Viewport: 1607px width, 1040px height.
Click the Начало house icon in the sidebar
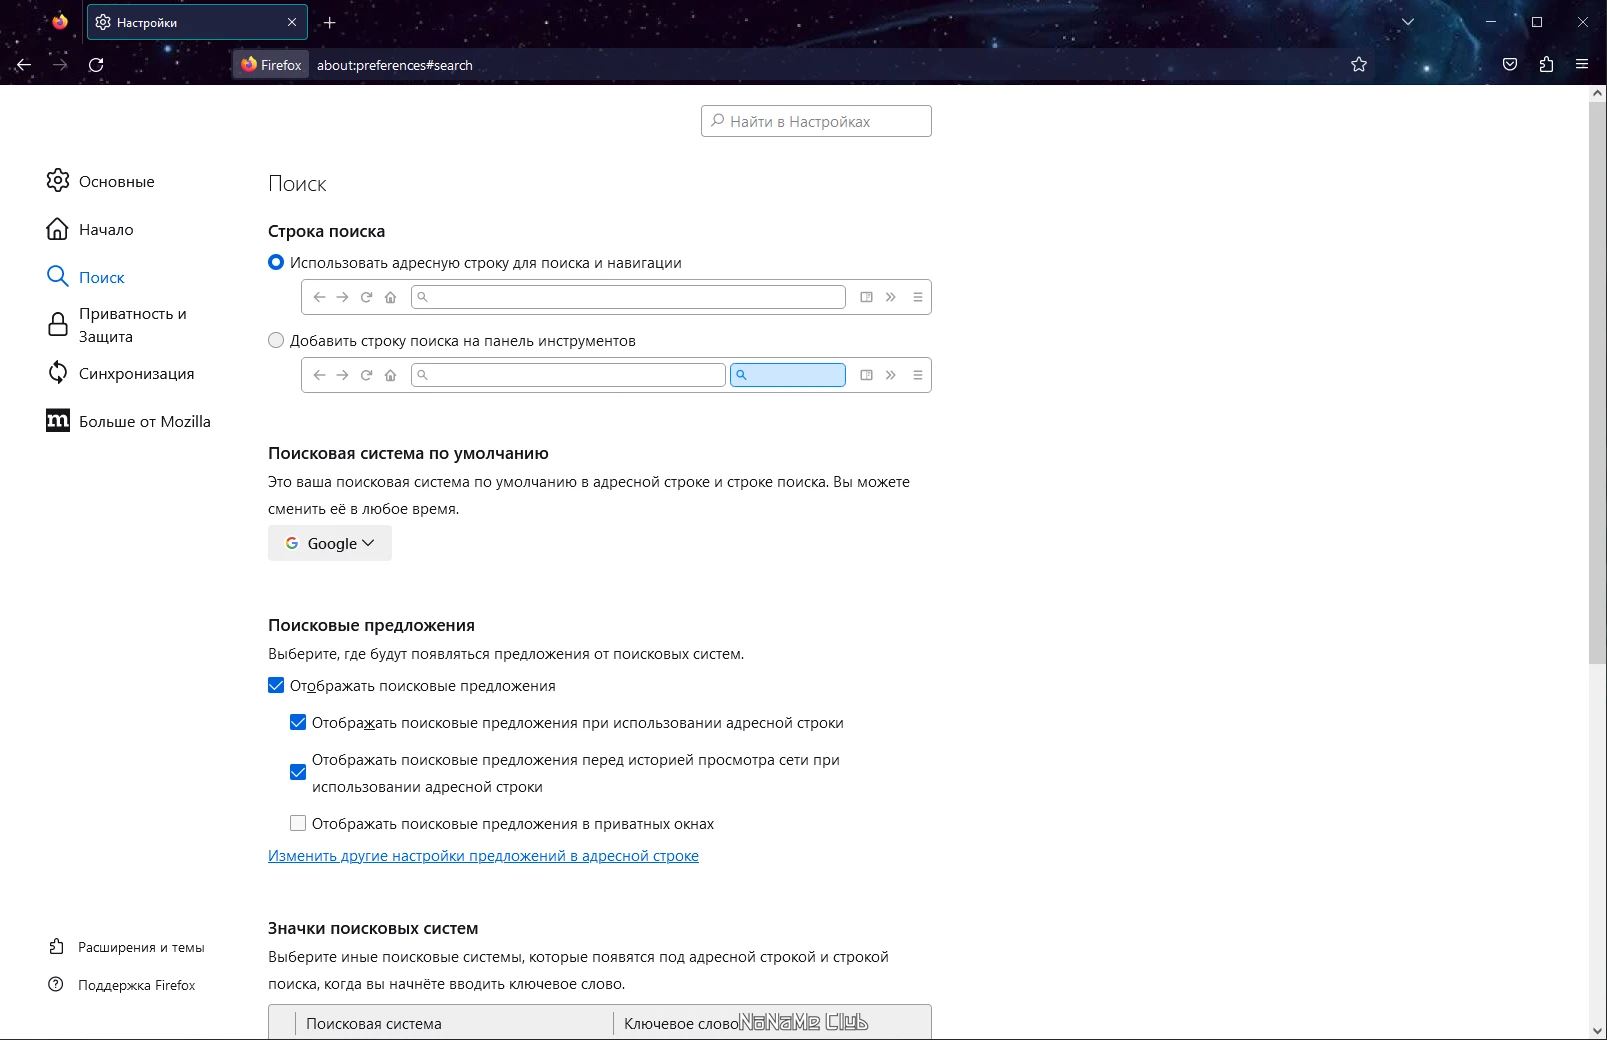[x=58, y=229]
